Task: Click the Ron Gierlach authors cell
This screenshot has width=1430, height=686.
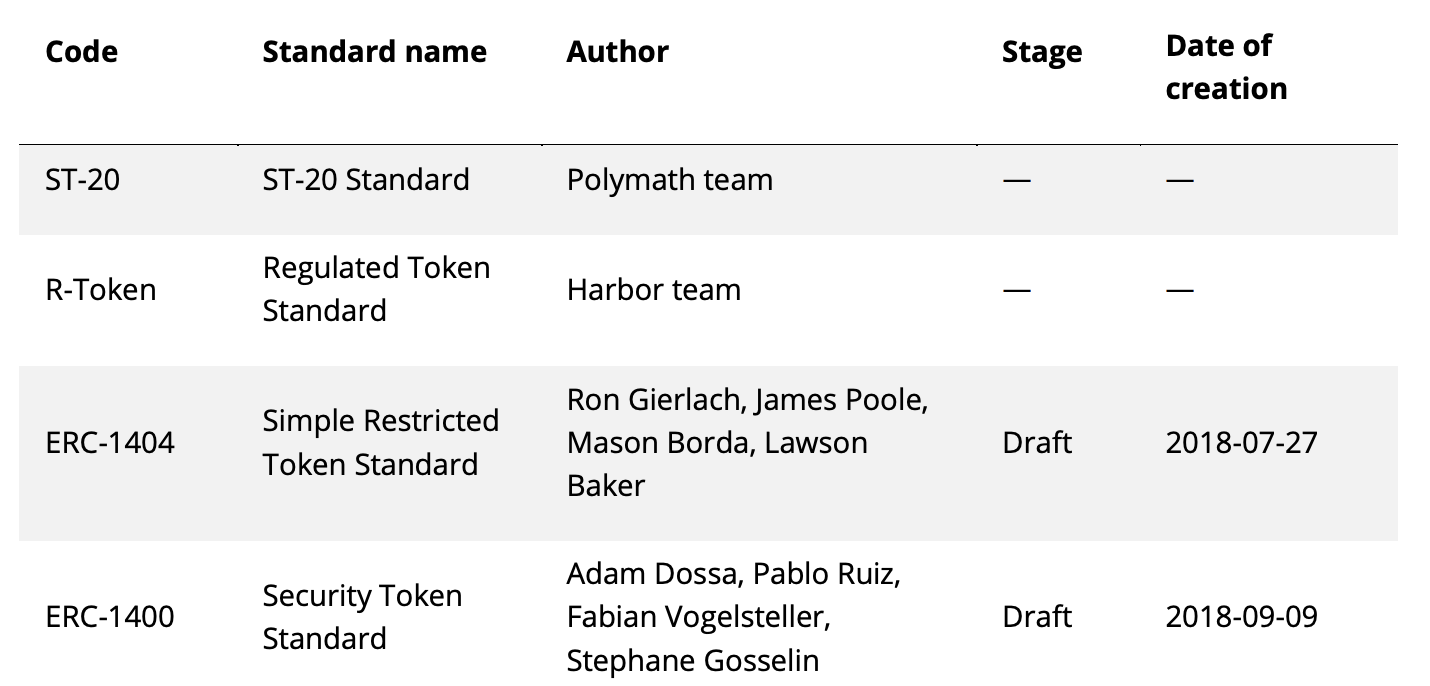Action: (x=747, y=442)
